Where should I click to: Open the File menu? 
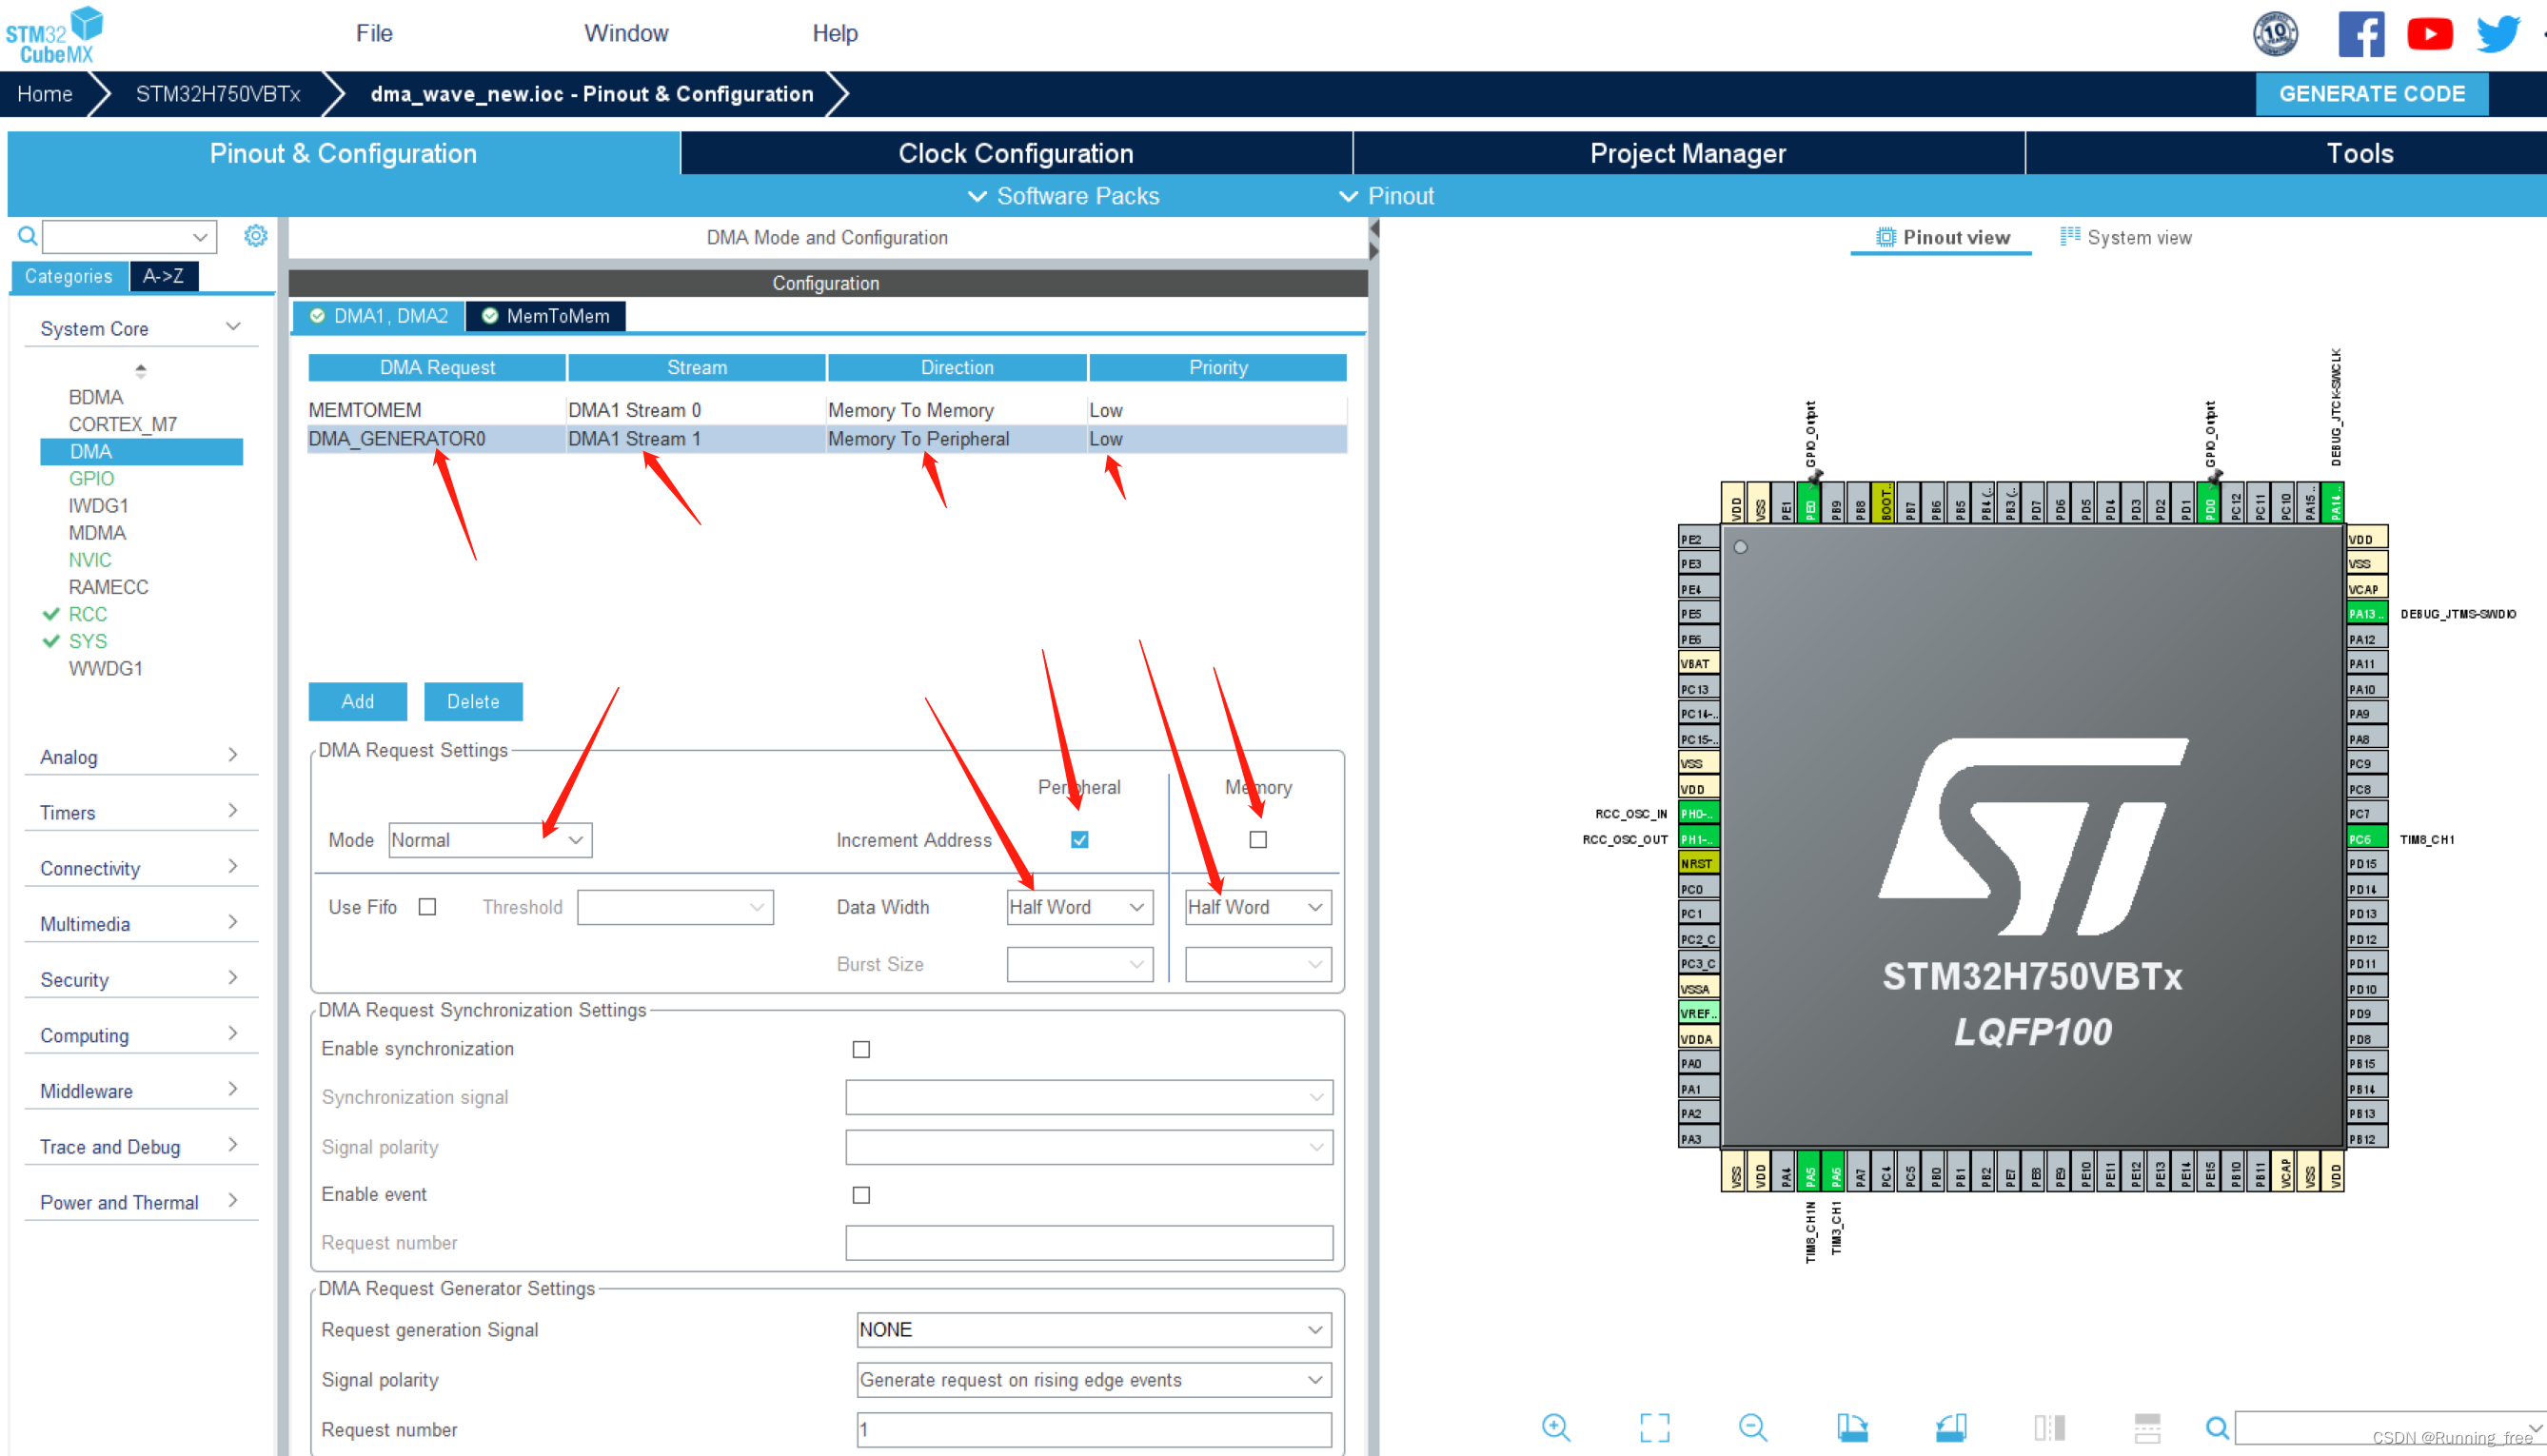coord(374,33)
